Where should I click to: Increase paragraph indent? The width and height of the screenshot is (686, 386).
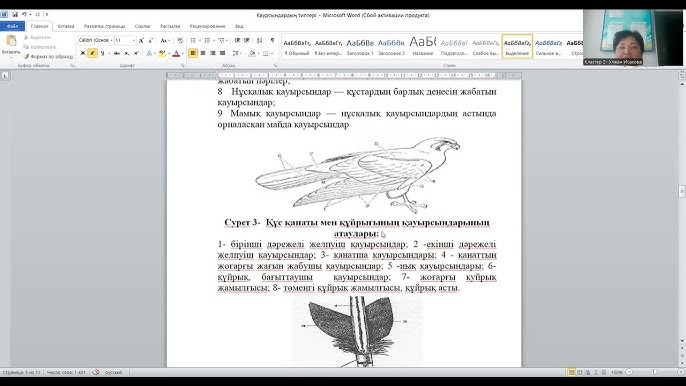pyautogui.click(x=247, y=40)
